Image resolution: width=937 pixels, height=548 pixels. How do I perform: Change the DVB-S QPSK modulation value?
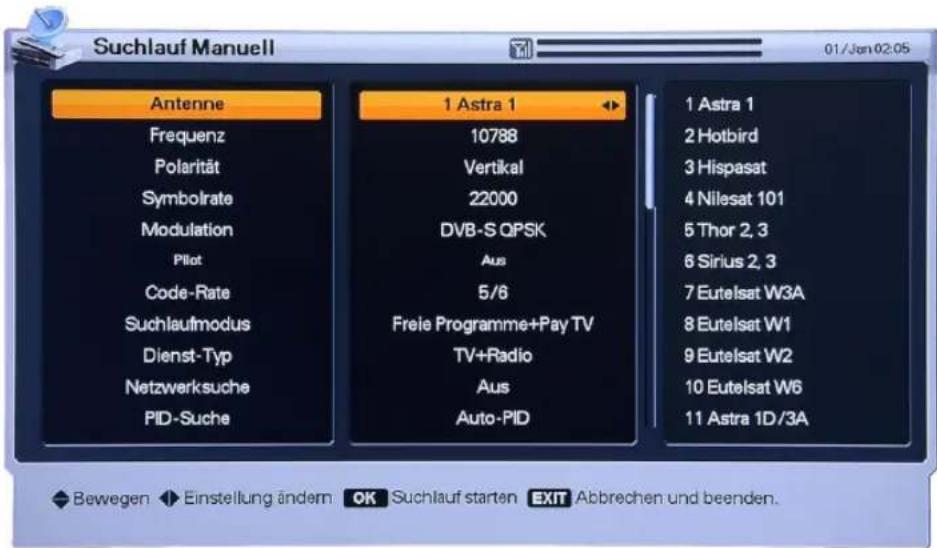tap(493, 230)
